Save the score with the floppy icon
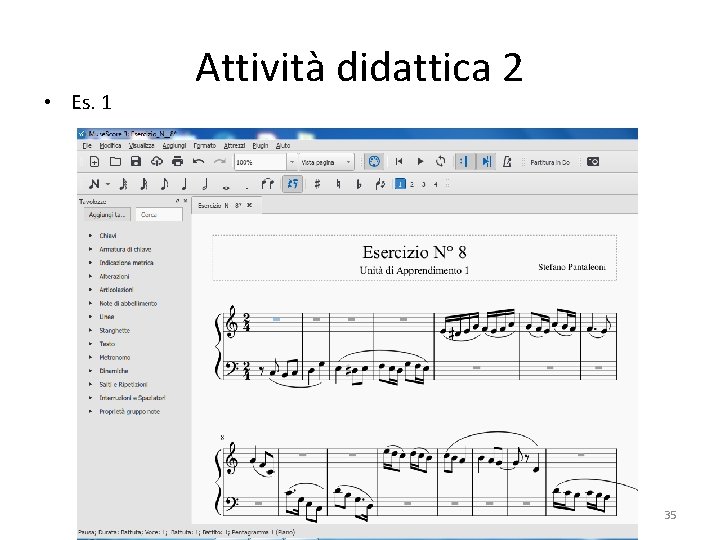Screen dimensions: 720x540 135,162
